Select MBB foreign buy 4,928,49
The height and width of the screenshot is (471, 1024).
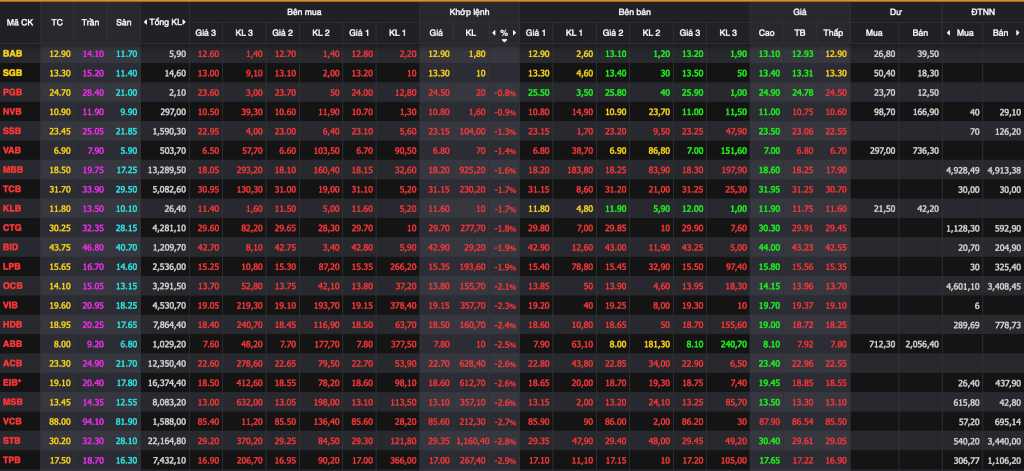click(963, 171)
